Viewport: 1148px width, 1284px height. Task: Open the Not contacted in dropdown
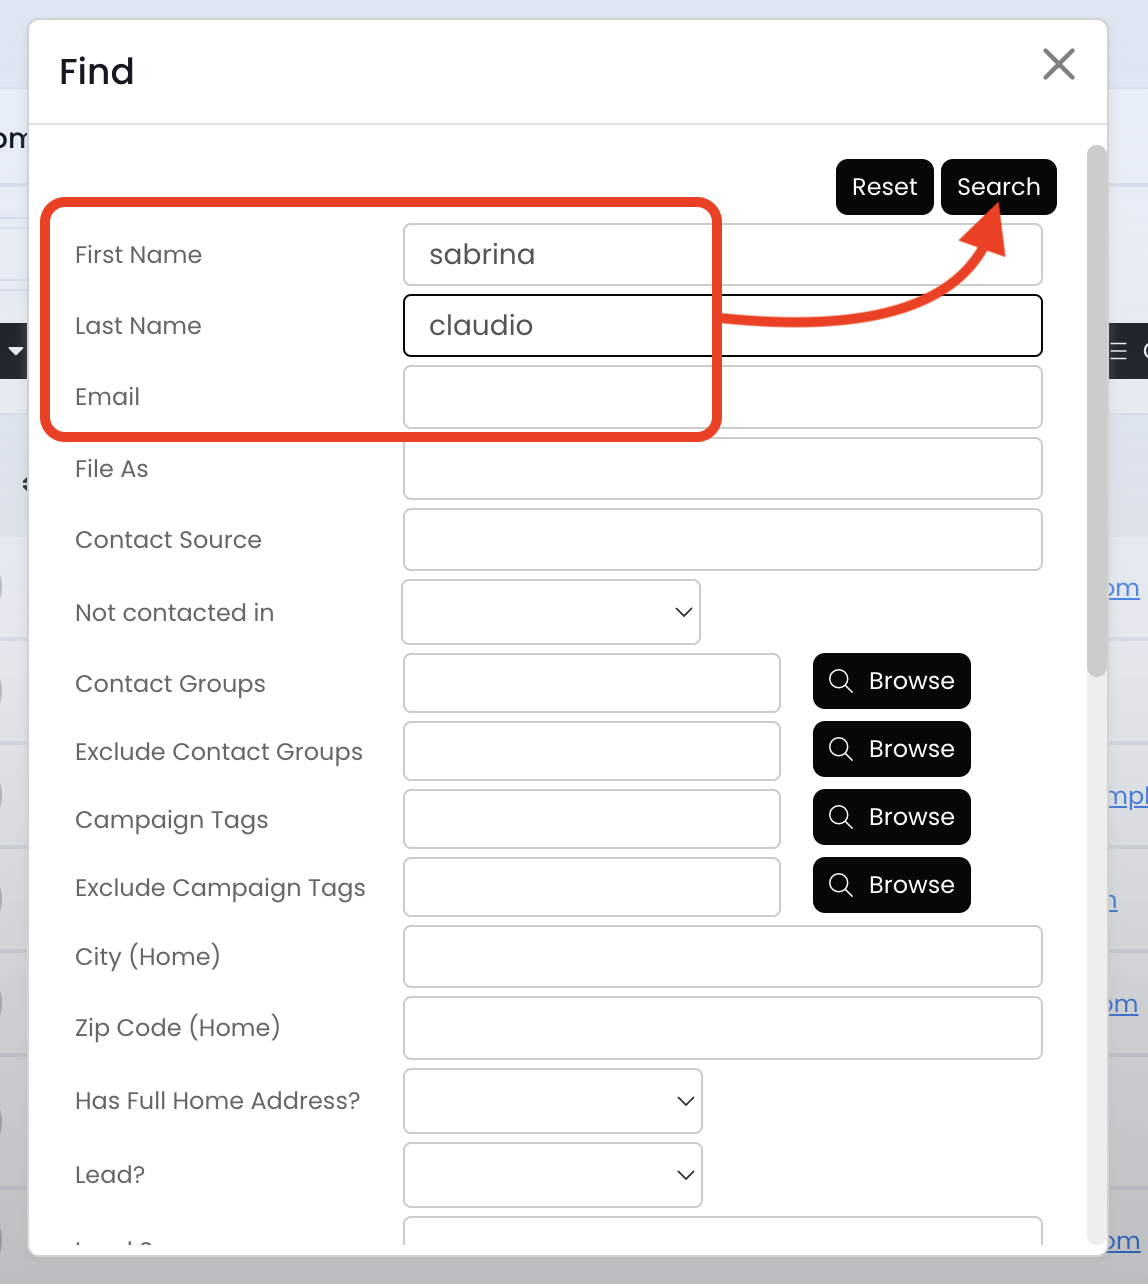(x=551, y=612)
